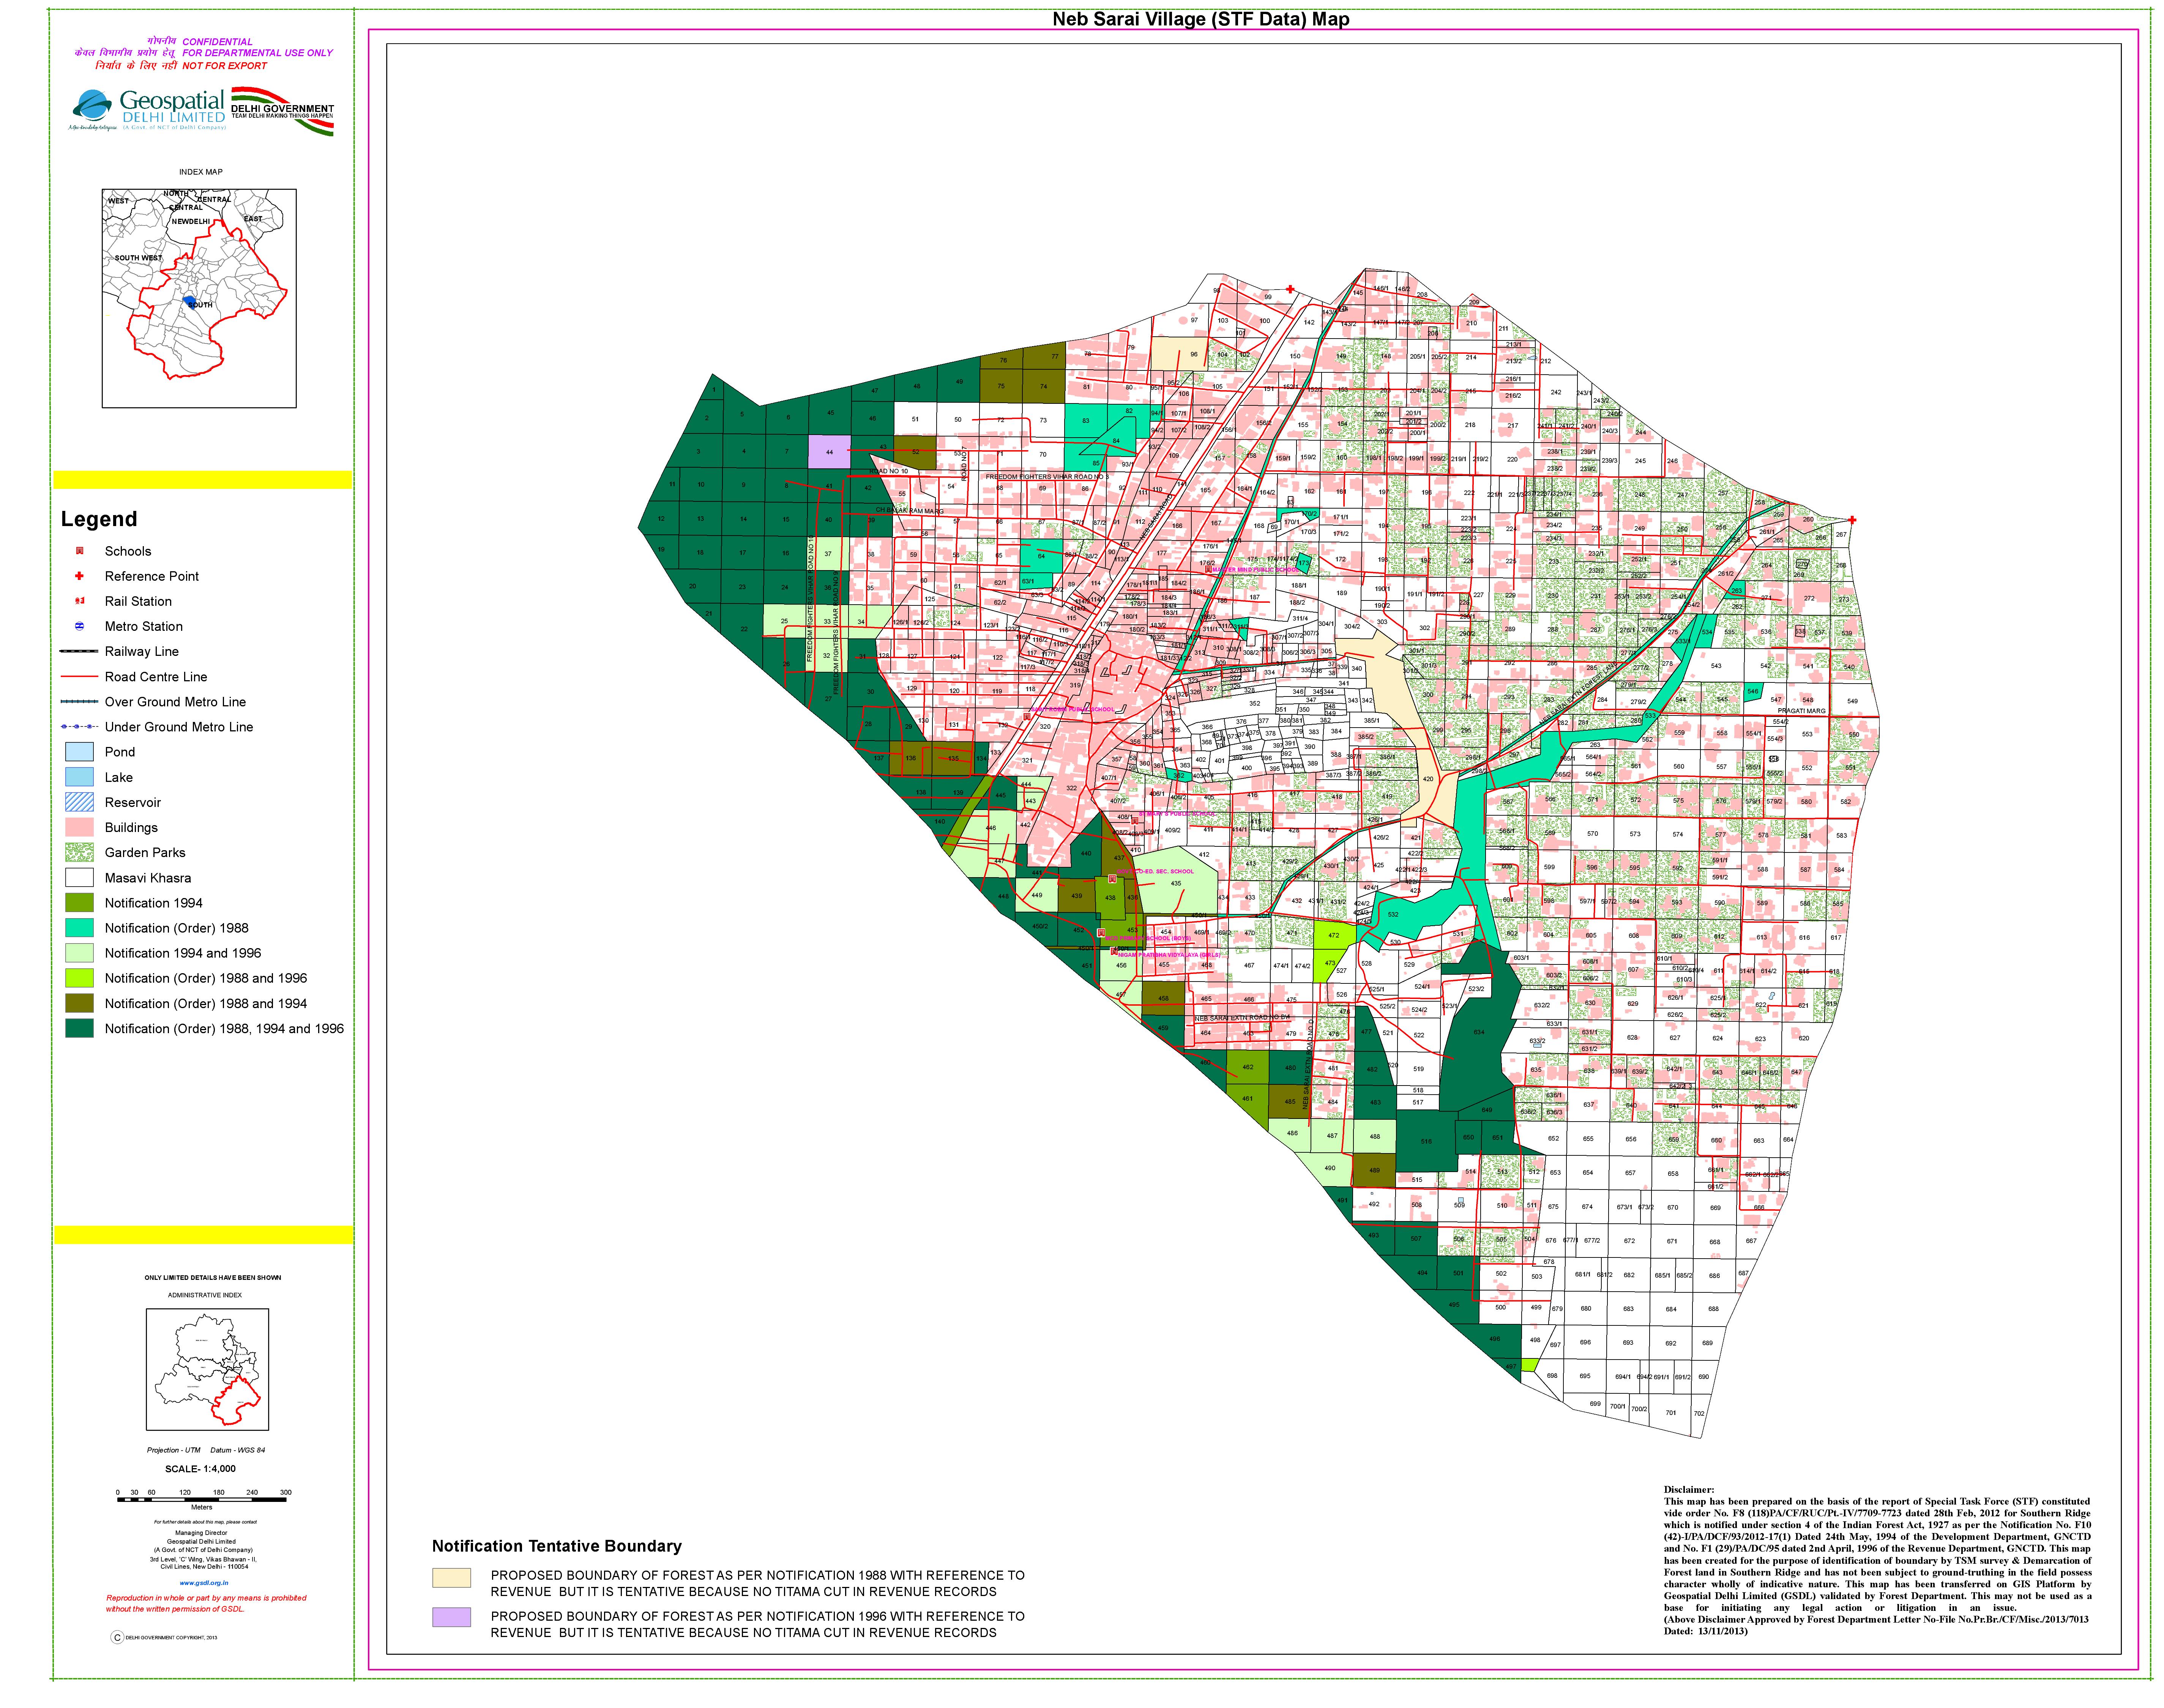The width and height of the screenshot is (2164, 1708).
Task: Open the www.gsdl.org.in link
Action: (x=204, y=1583)
